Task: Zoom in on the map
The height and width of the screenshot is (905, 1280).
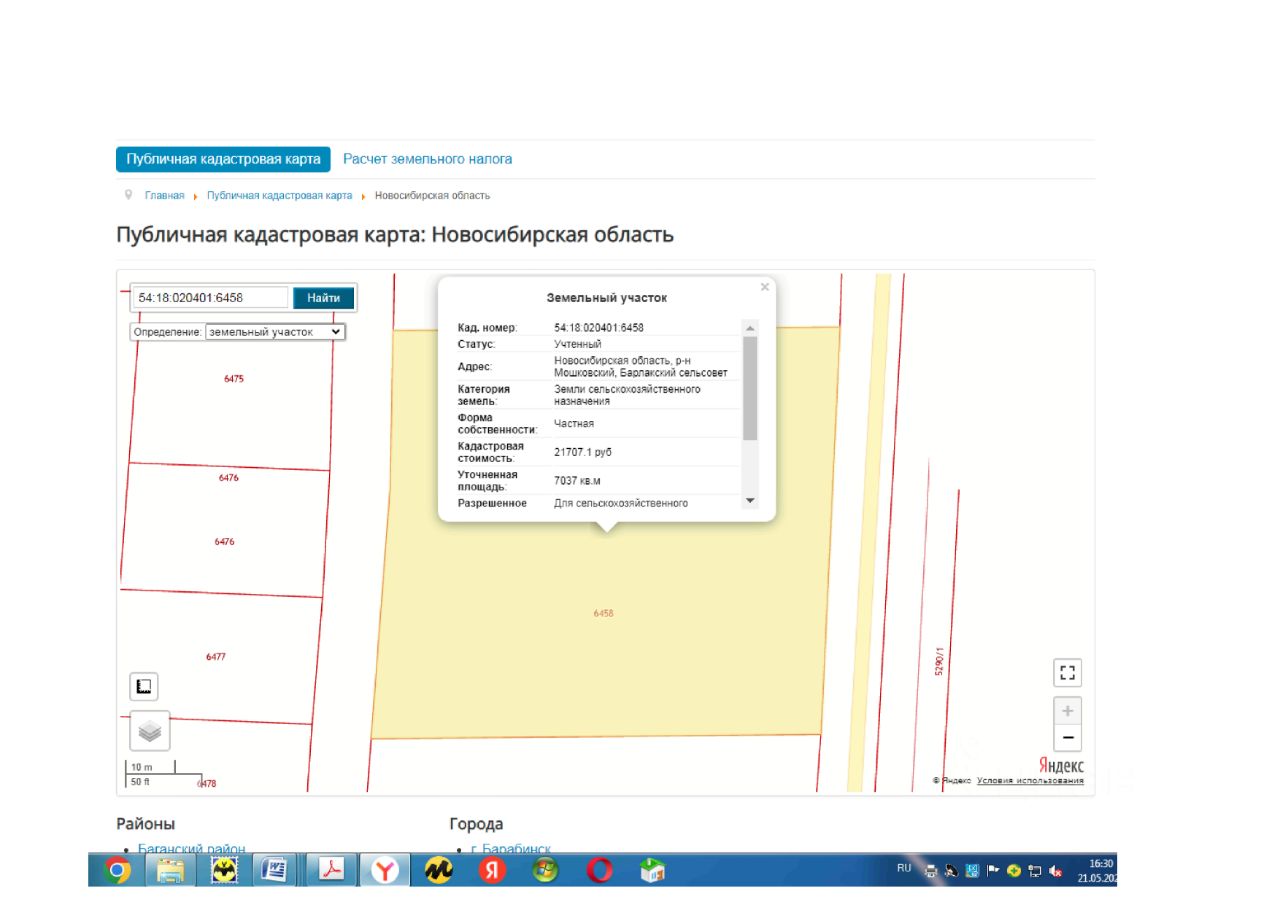Action: click(x=1067, y=711)
